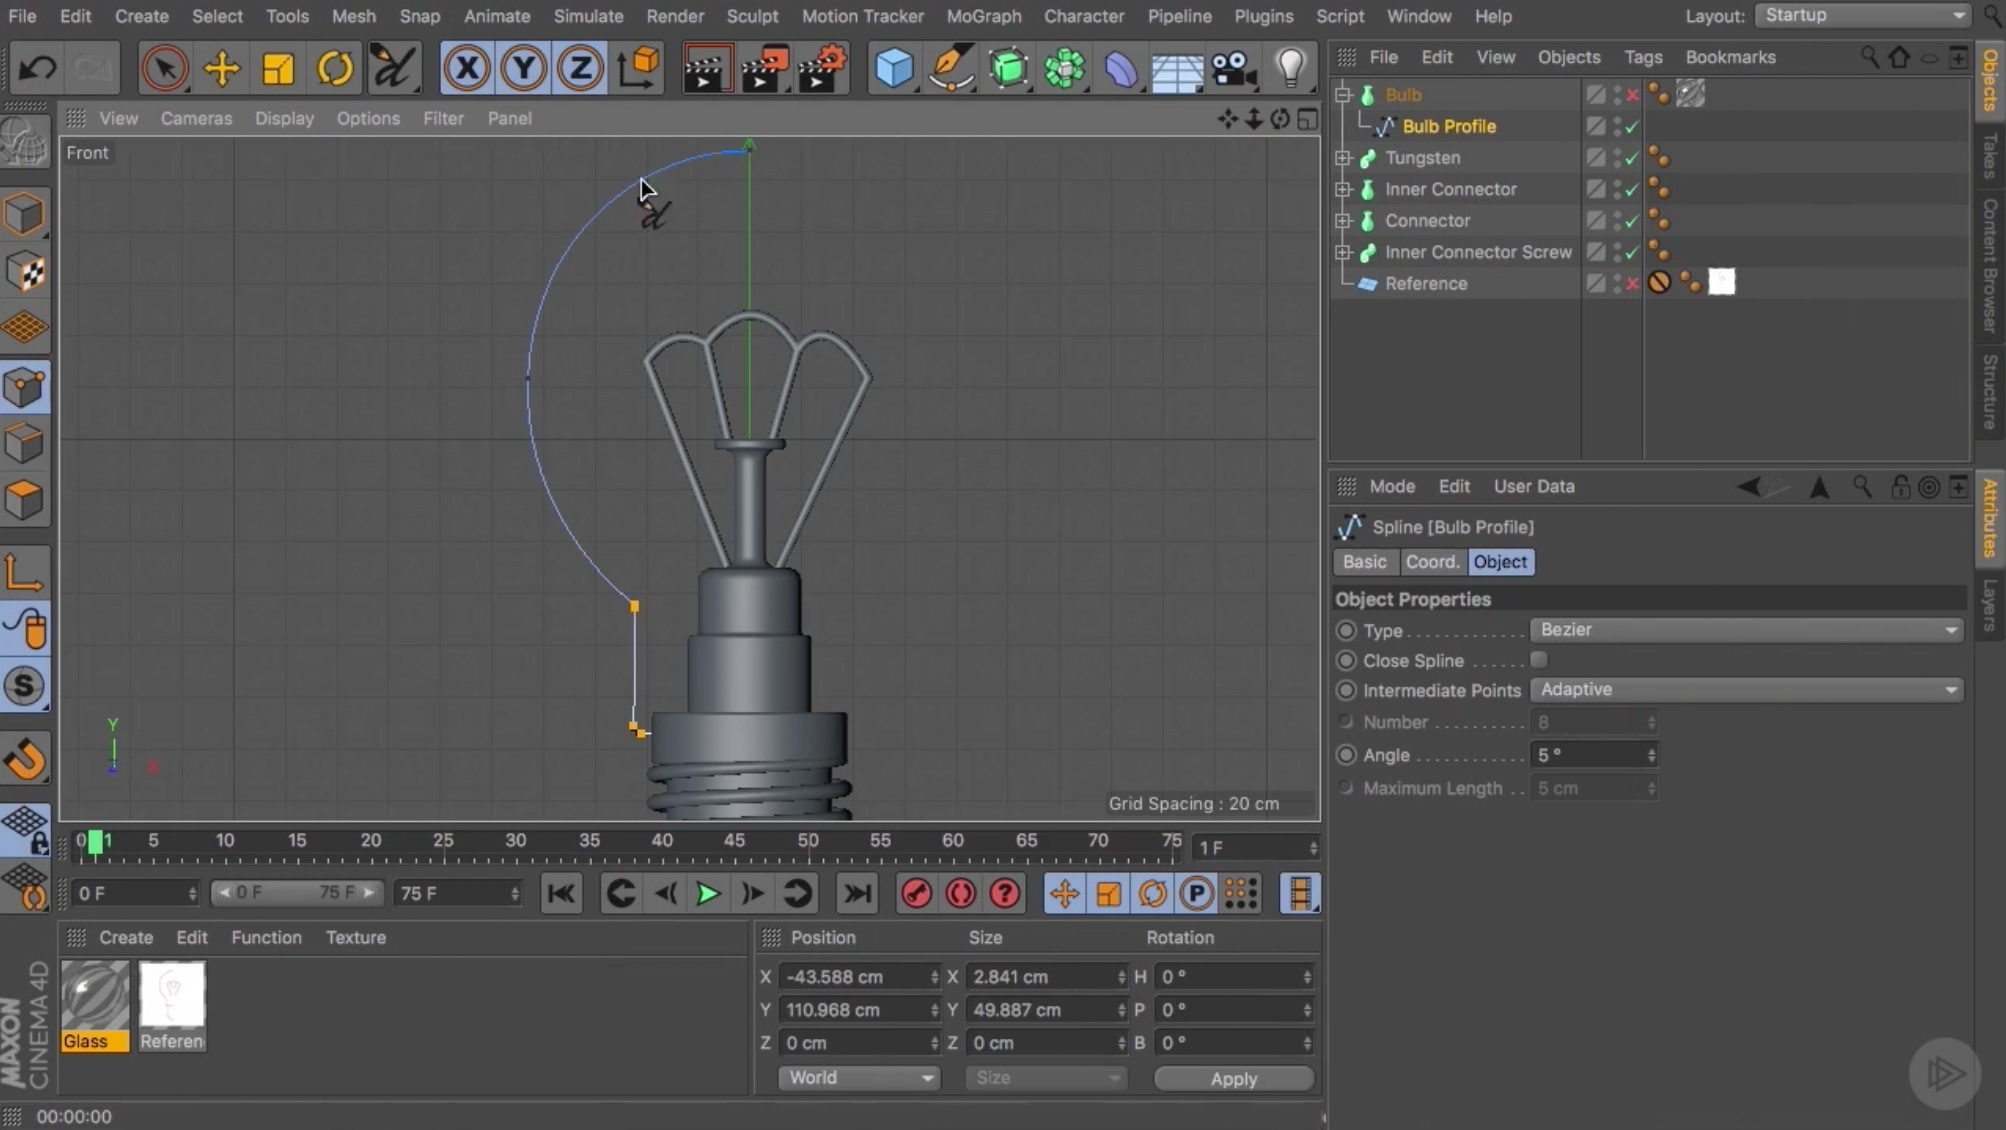
Task: Click the play button in timeline
Action: (708, 893)
